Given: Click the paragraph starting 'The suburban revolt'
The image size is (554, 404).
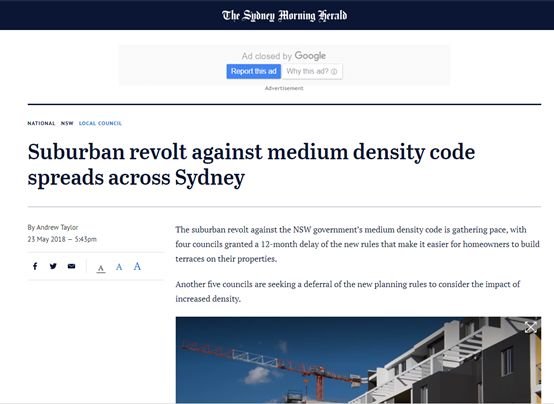Looking at the screenshot, I should pos(358,244).
